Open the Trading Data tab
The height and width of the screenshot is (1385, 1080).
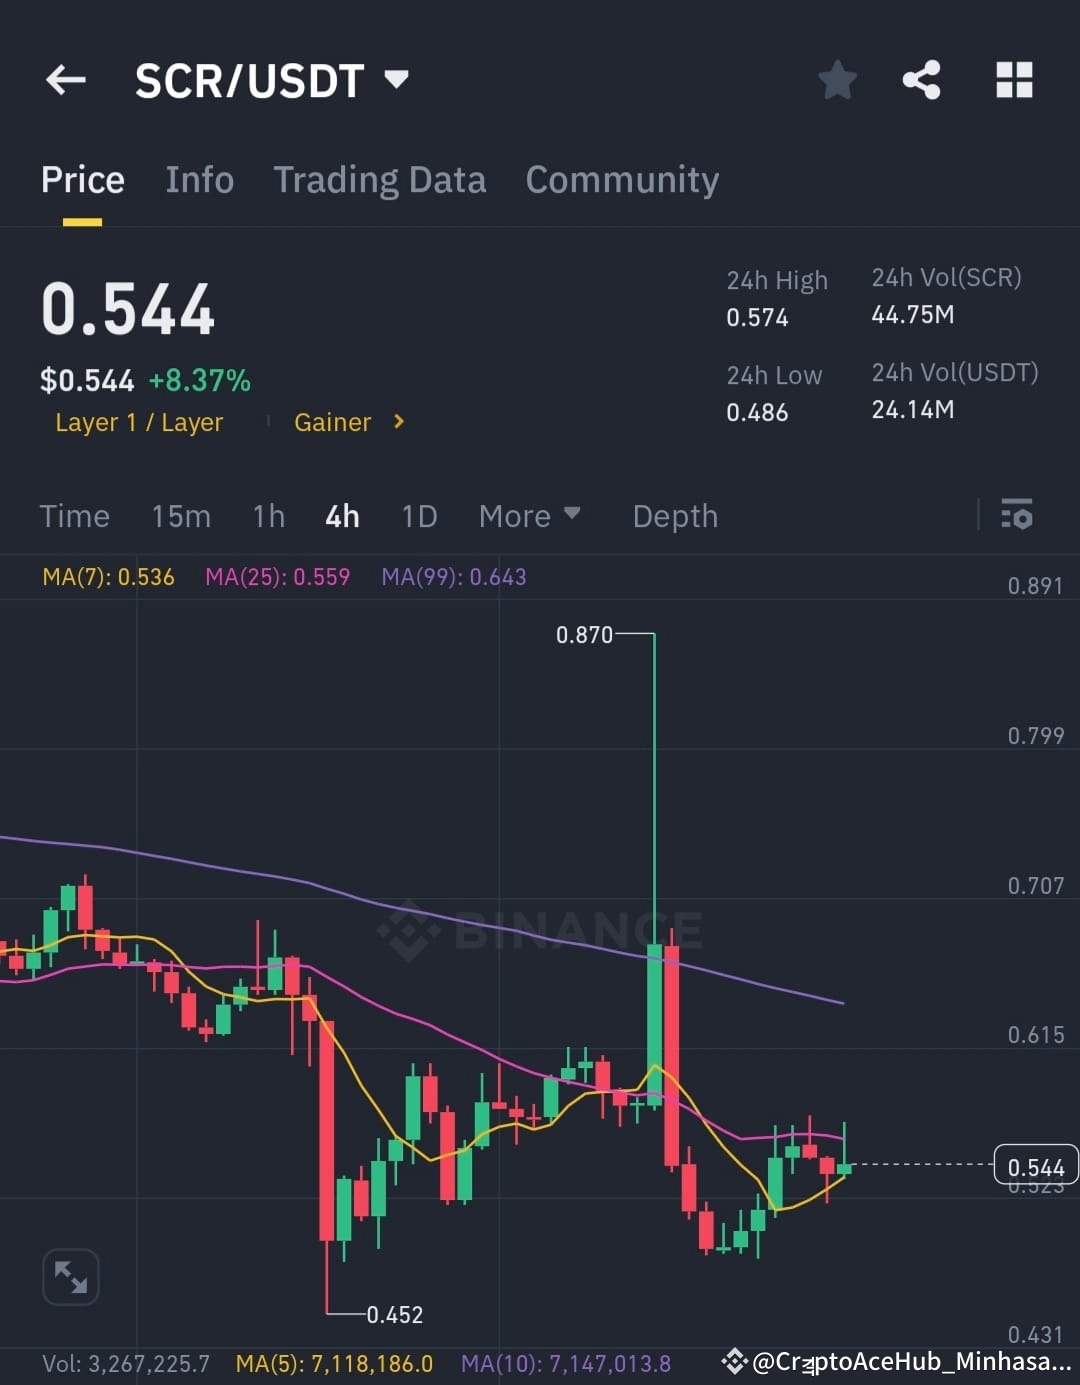[380, 180]
